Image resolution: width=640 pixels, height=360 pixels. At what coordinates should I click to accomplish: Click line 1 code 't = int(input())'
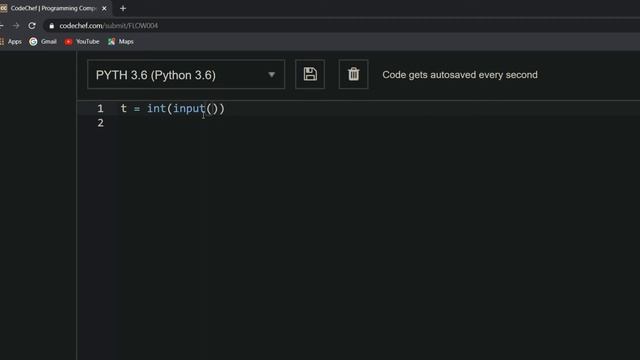(x=173, y=109)
